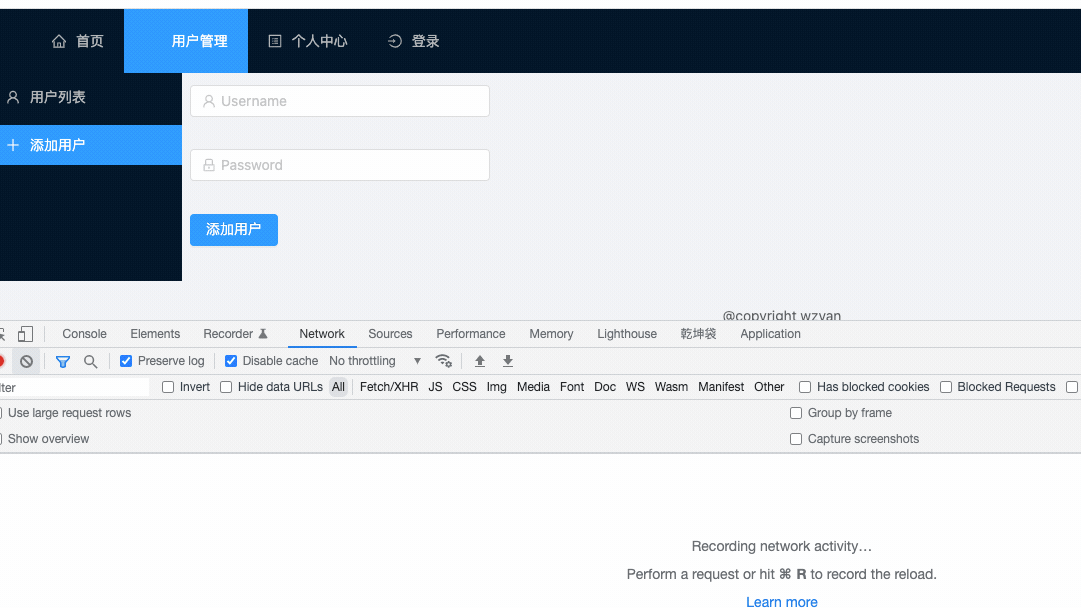This screenshot has height=608, width=1081.
Task: Select 添加用户 in the sidebar
Action: tap(91, 145)
